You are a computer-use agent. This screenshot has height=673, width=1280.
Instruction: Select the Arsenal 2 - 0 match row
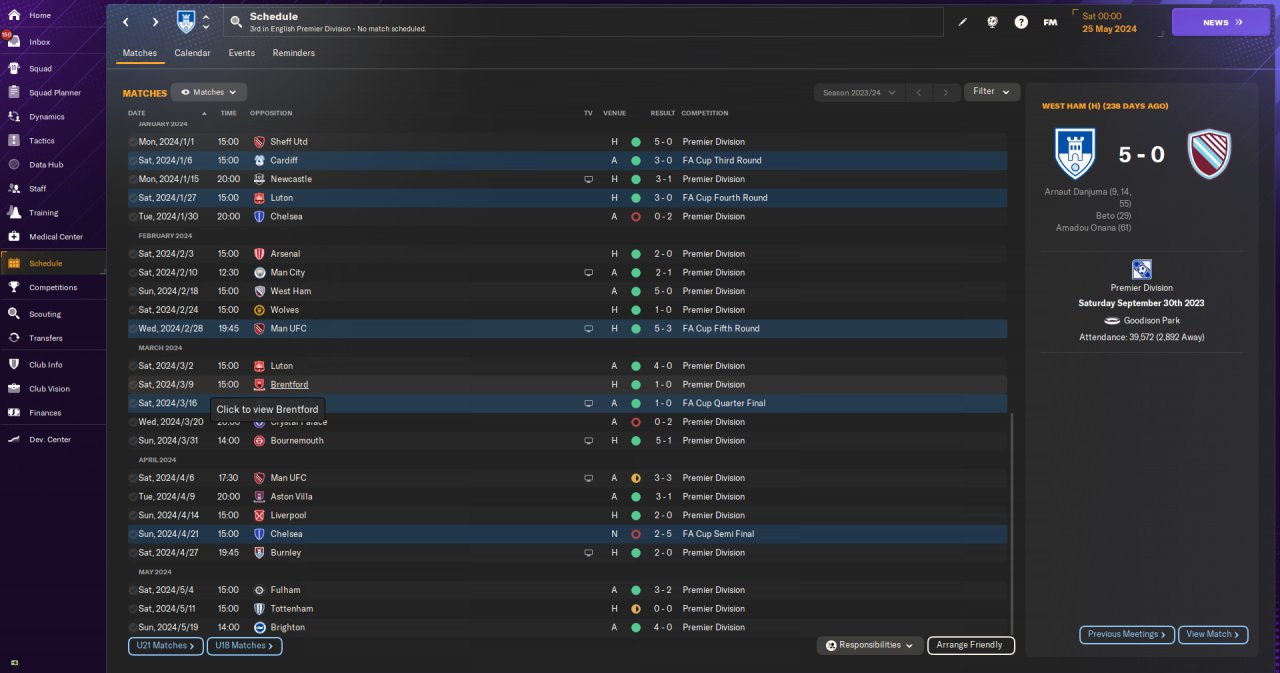point(567,254)
